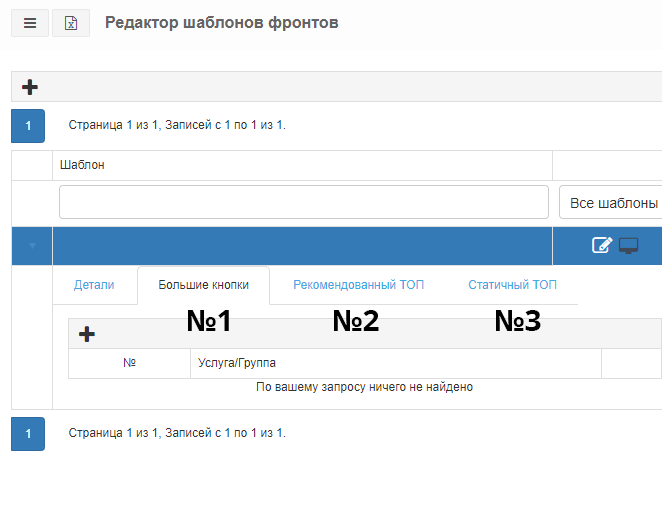Viewport: 662px width, 527px height.
Task: Collapse the selected template row arrow
Action: [x=32, y=246]
